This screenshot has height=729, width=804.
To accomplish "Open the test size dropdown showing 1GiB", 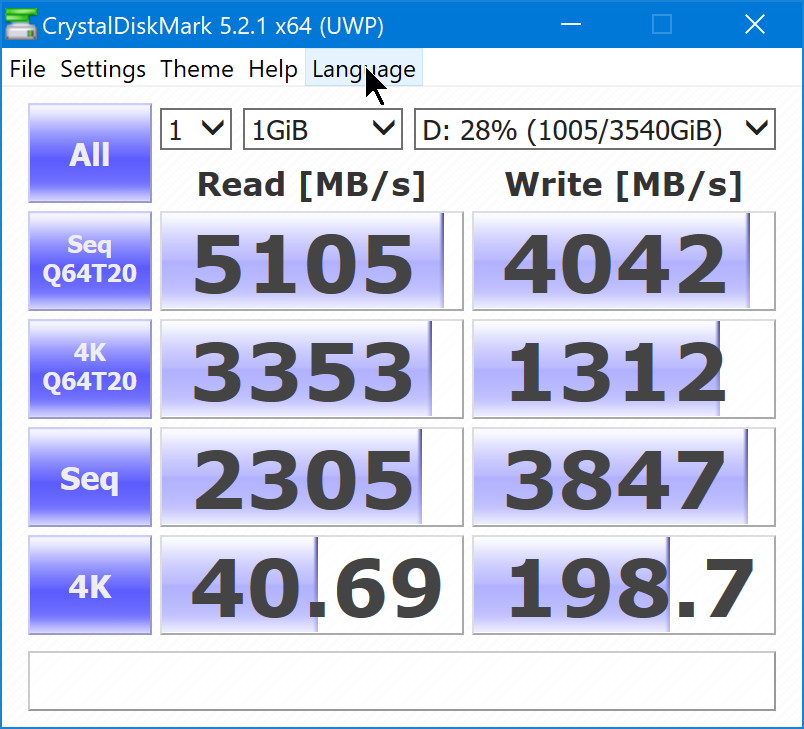I will [322, 128].
